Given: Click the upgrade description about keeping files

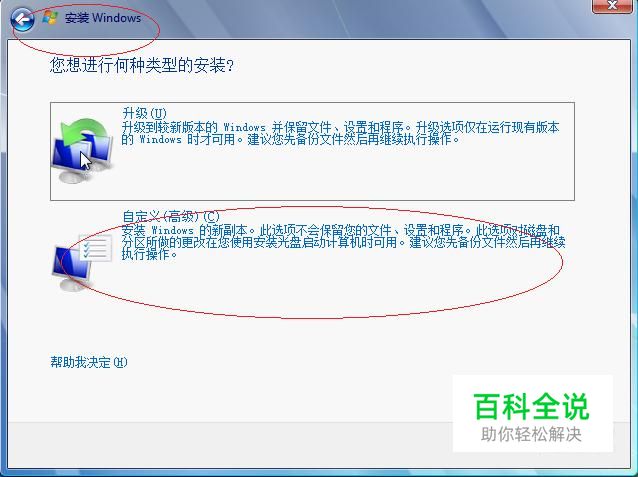Looking at the screenshot, I should (x=341, y=133).
